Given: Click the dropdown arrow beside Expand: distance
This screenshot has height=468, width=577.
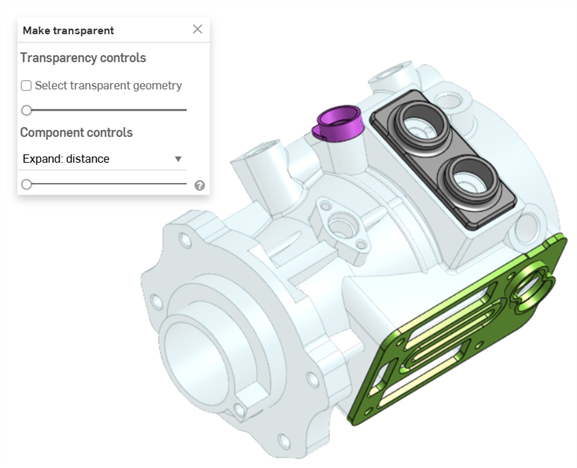Looking at the screenshot, I should coord(178,159).
